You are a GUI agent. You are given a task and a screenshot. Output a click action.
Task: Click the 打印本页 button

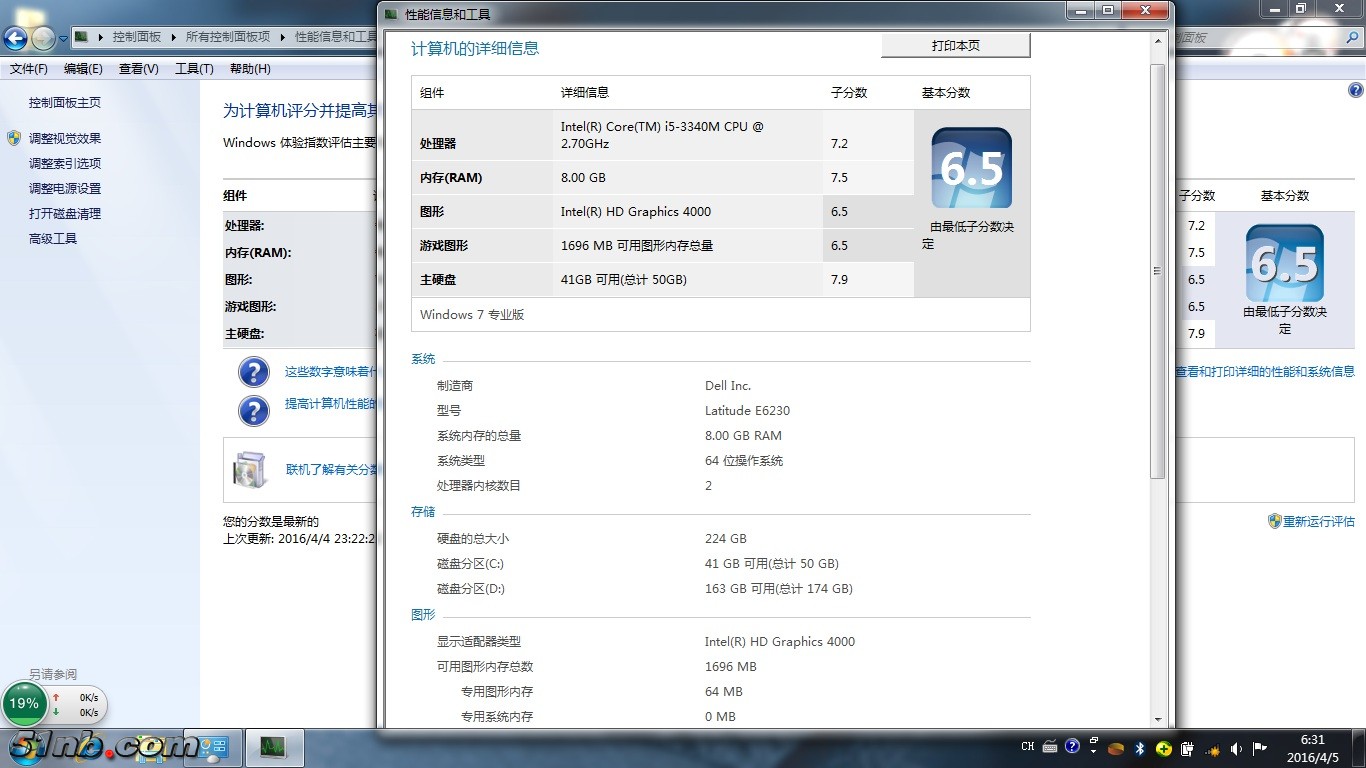[955, 46]
